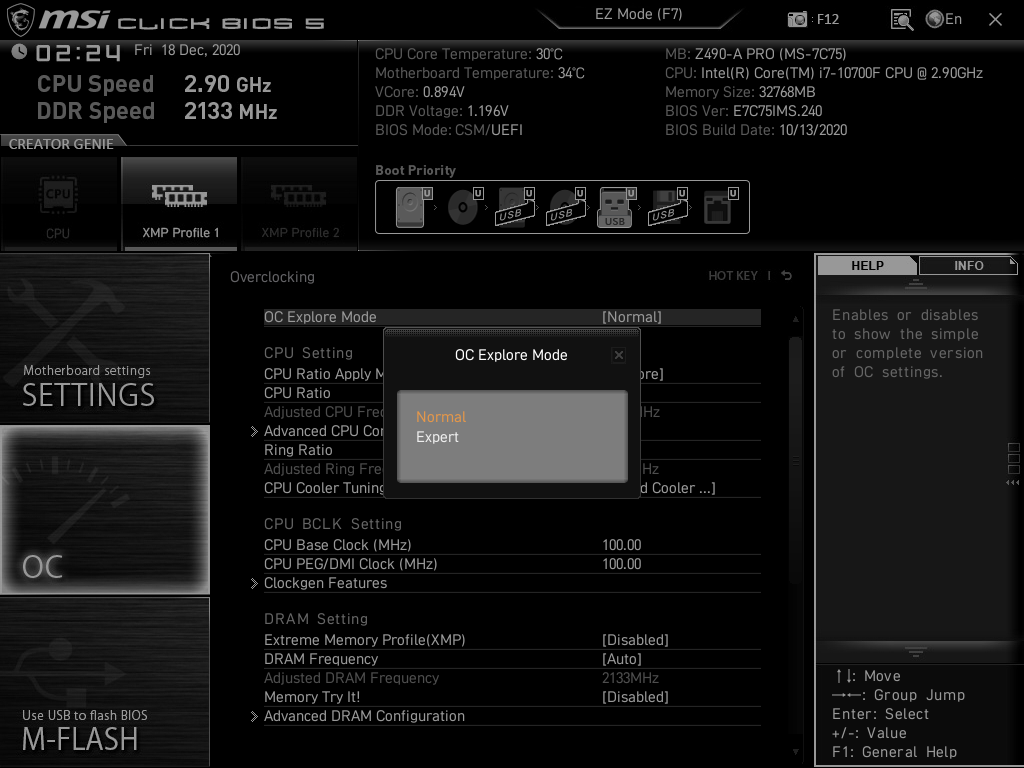Select the optical disc boot device icon

pos(465,206)
